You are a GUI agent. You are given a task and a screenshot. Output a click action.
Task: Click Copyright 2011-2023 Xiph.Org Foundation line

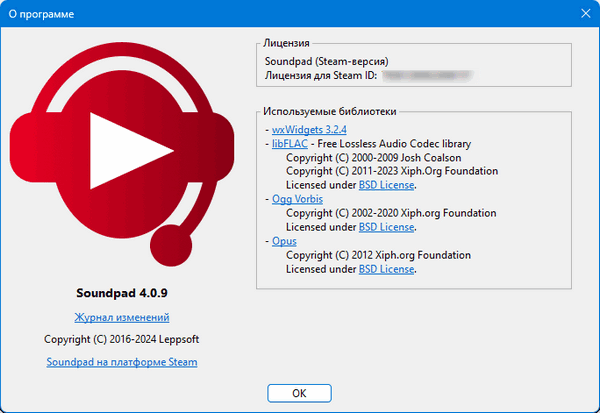[x=392, y=171]
